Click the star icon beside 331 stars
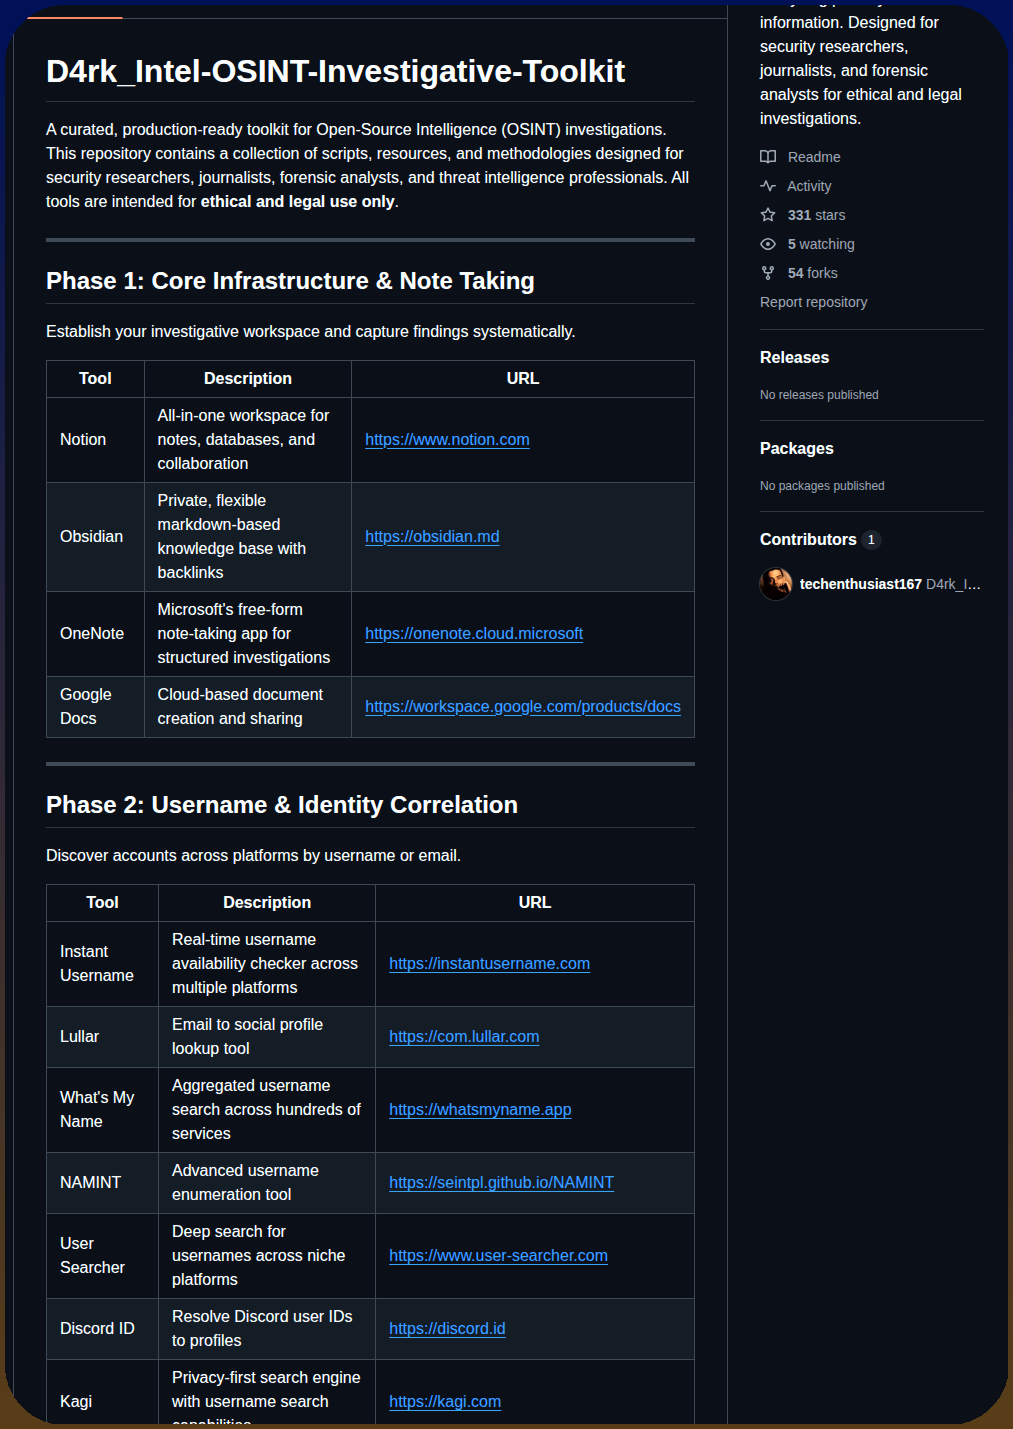Viewport: 1013px width, 1429px height. tap(768, 215)
